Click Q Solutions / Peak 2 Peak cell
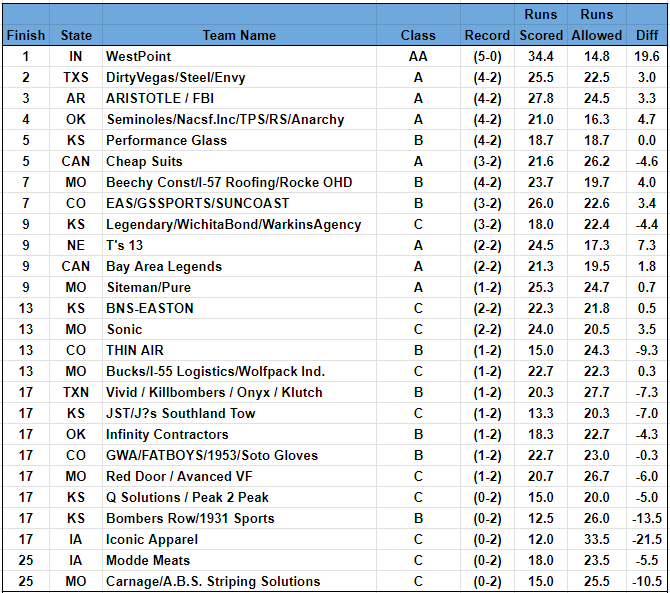This screenshot has width=670, height=593. click(239, 497)
